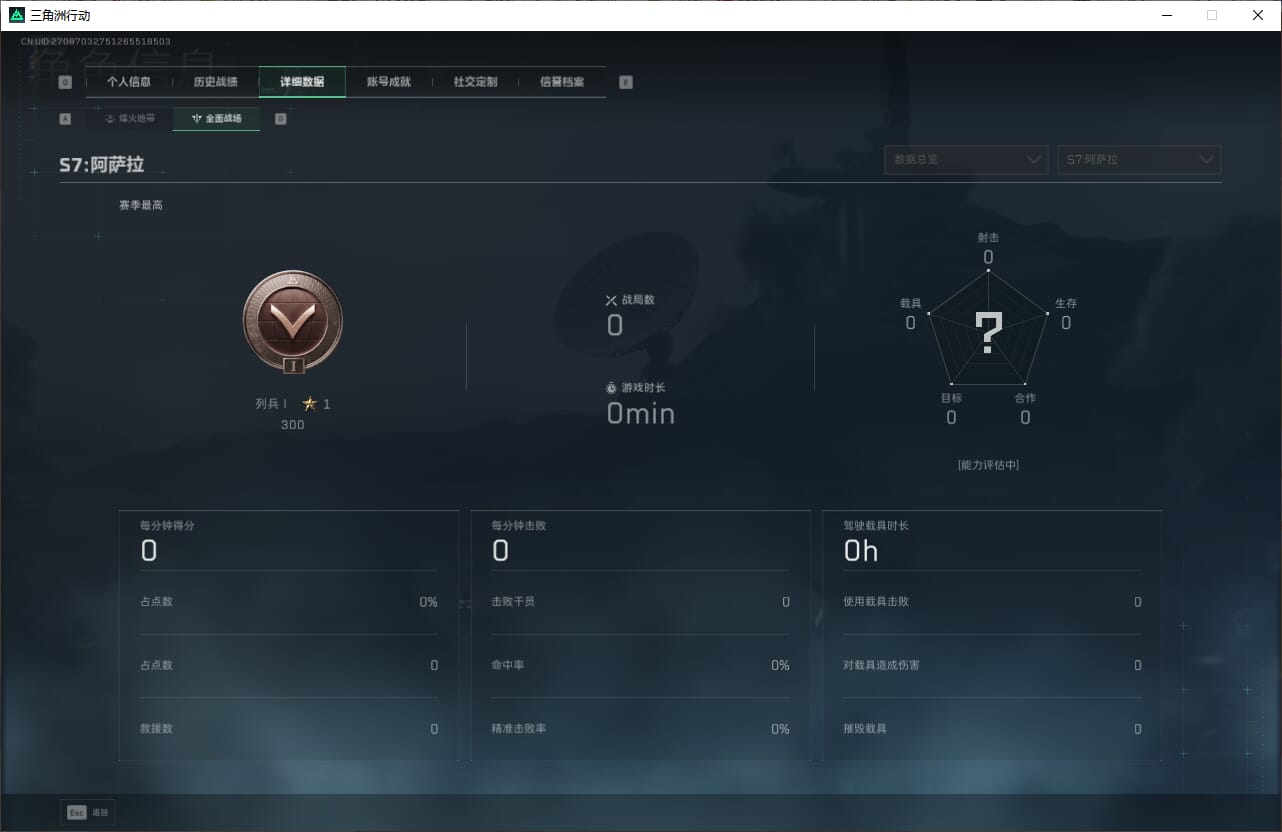
Task: Click the A key hint beside 烽火地带
Action: tap(65, 119)
